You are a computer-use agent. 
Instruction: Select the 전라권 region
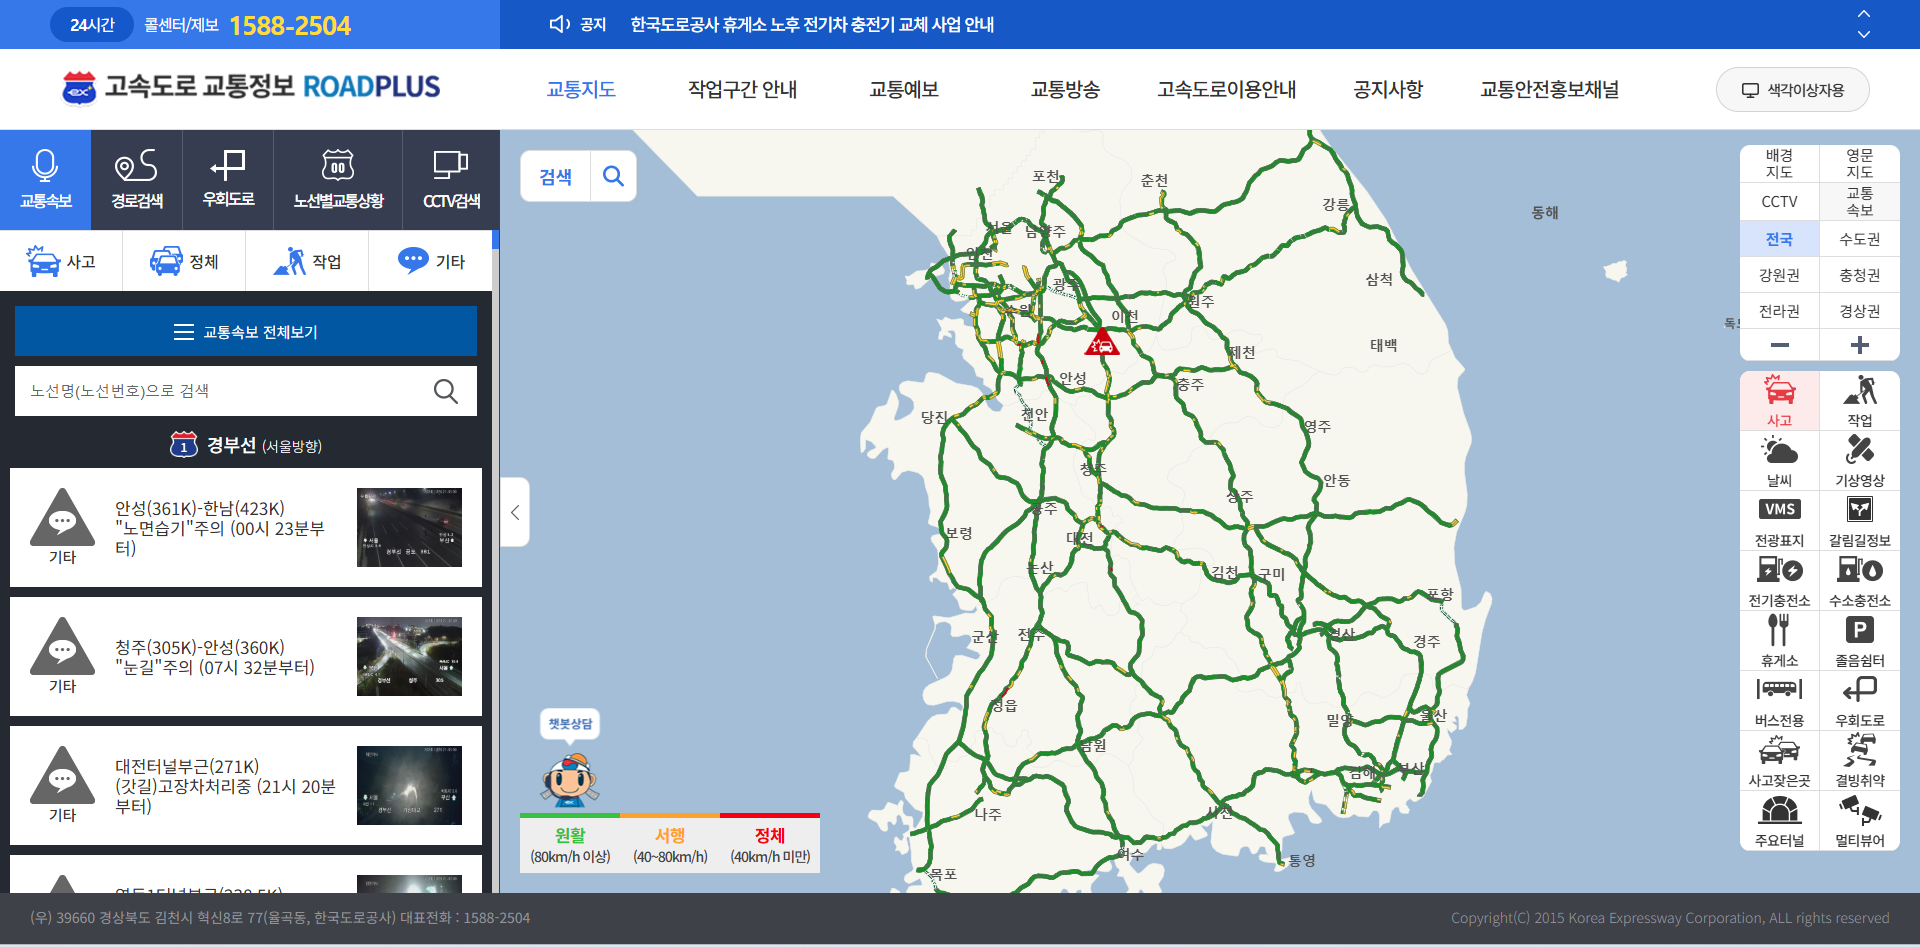click(1779, 311)
